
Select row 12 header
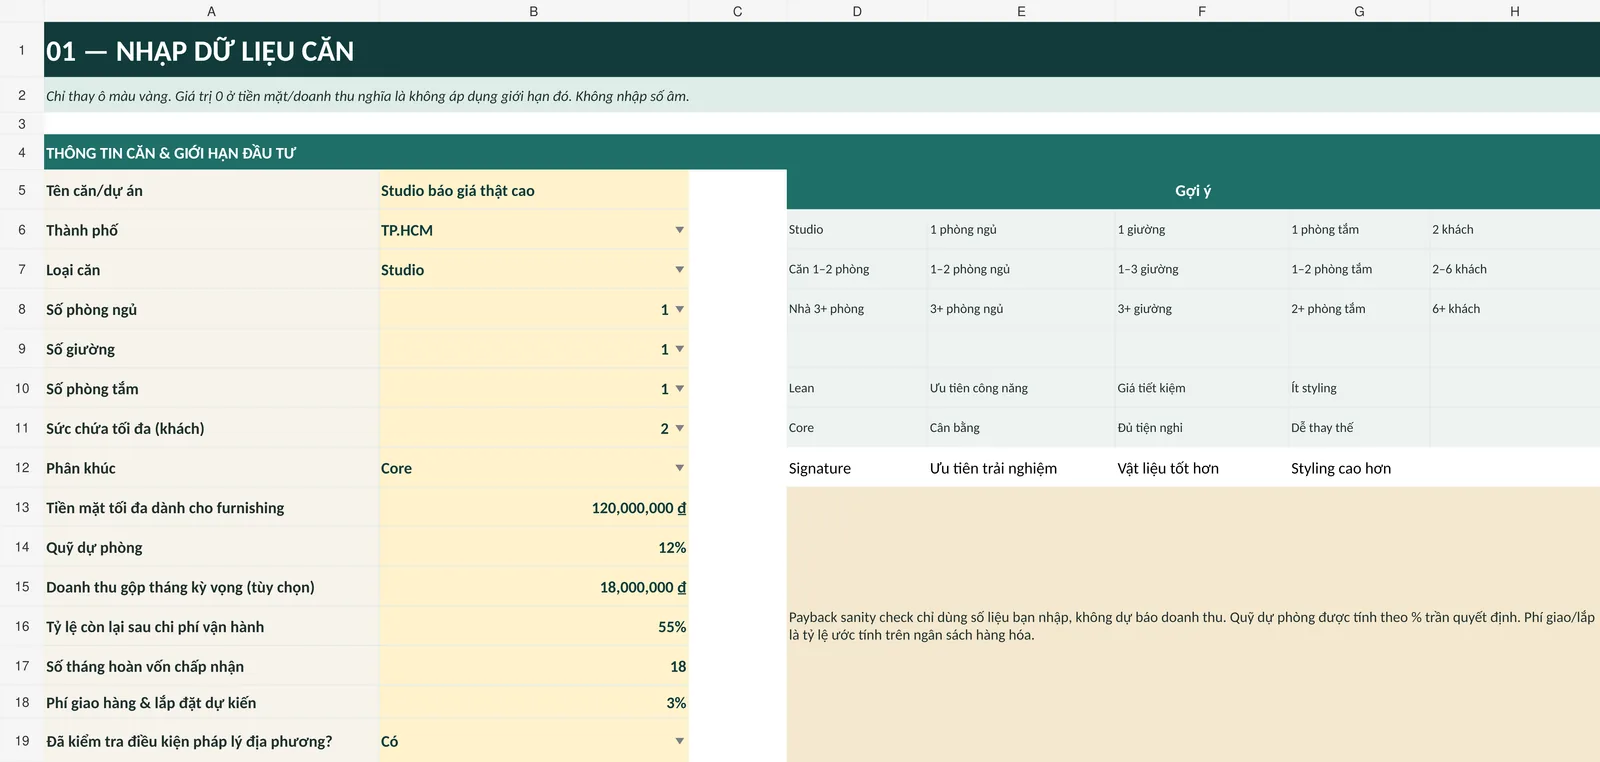(x=22, y=468)
